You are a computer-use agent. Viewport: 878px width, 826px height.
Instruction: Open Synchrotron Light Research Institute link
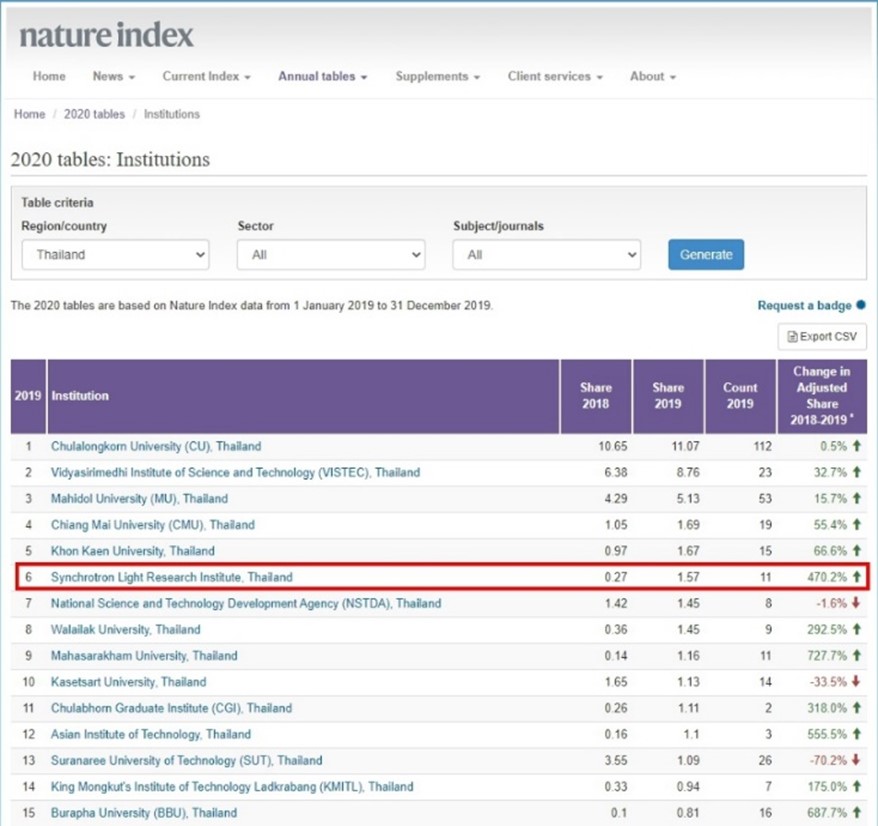coord(171,577)
